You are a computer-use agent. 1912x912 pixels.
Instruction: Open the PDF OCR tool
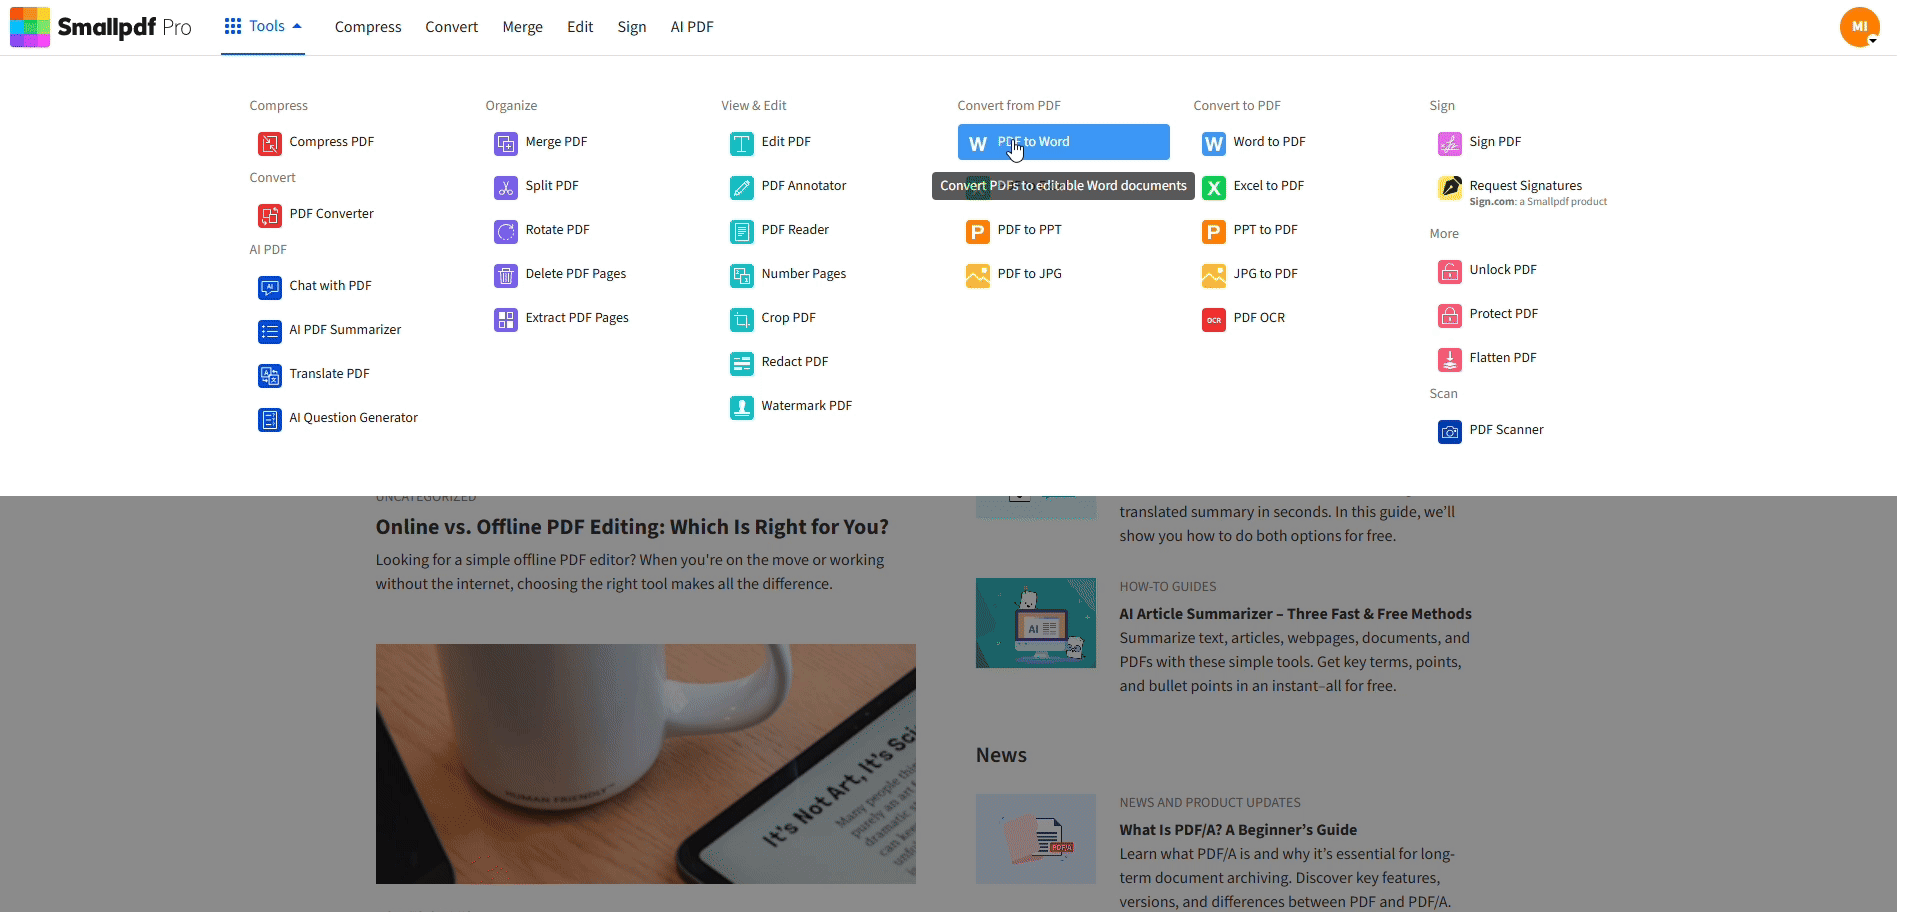pyautogui.click(x=1257, y=318)
